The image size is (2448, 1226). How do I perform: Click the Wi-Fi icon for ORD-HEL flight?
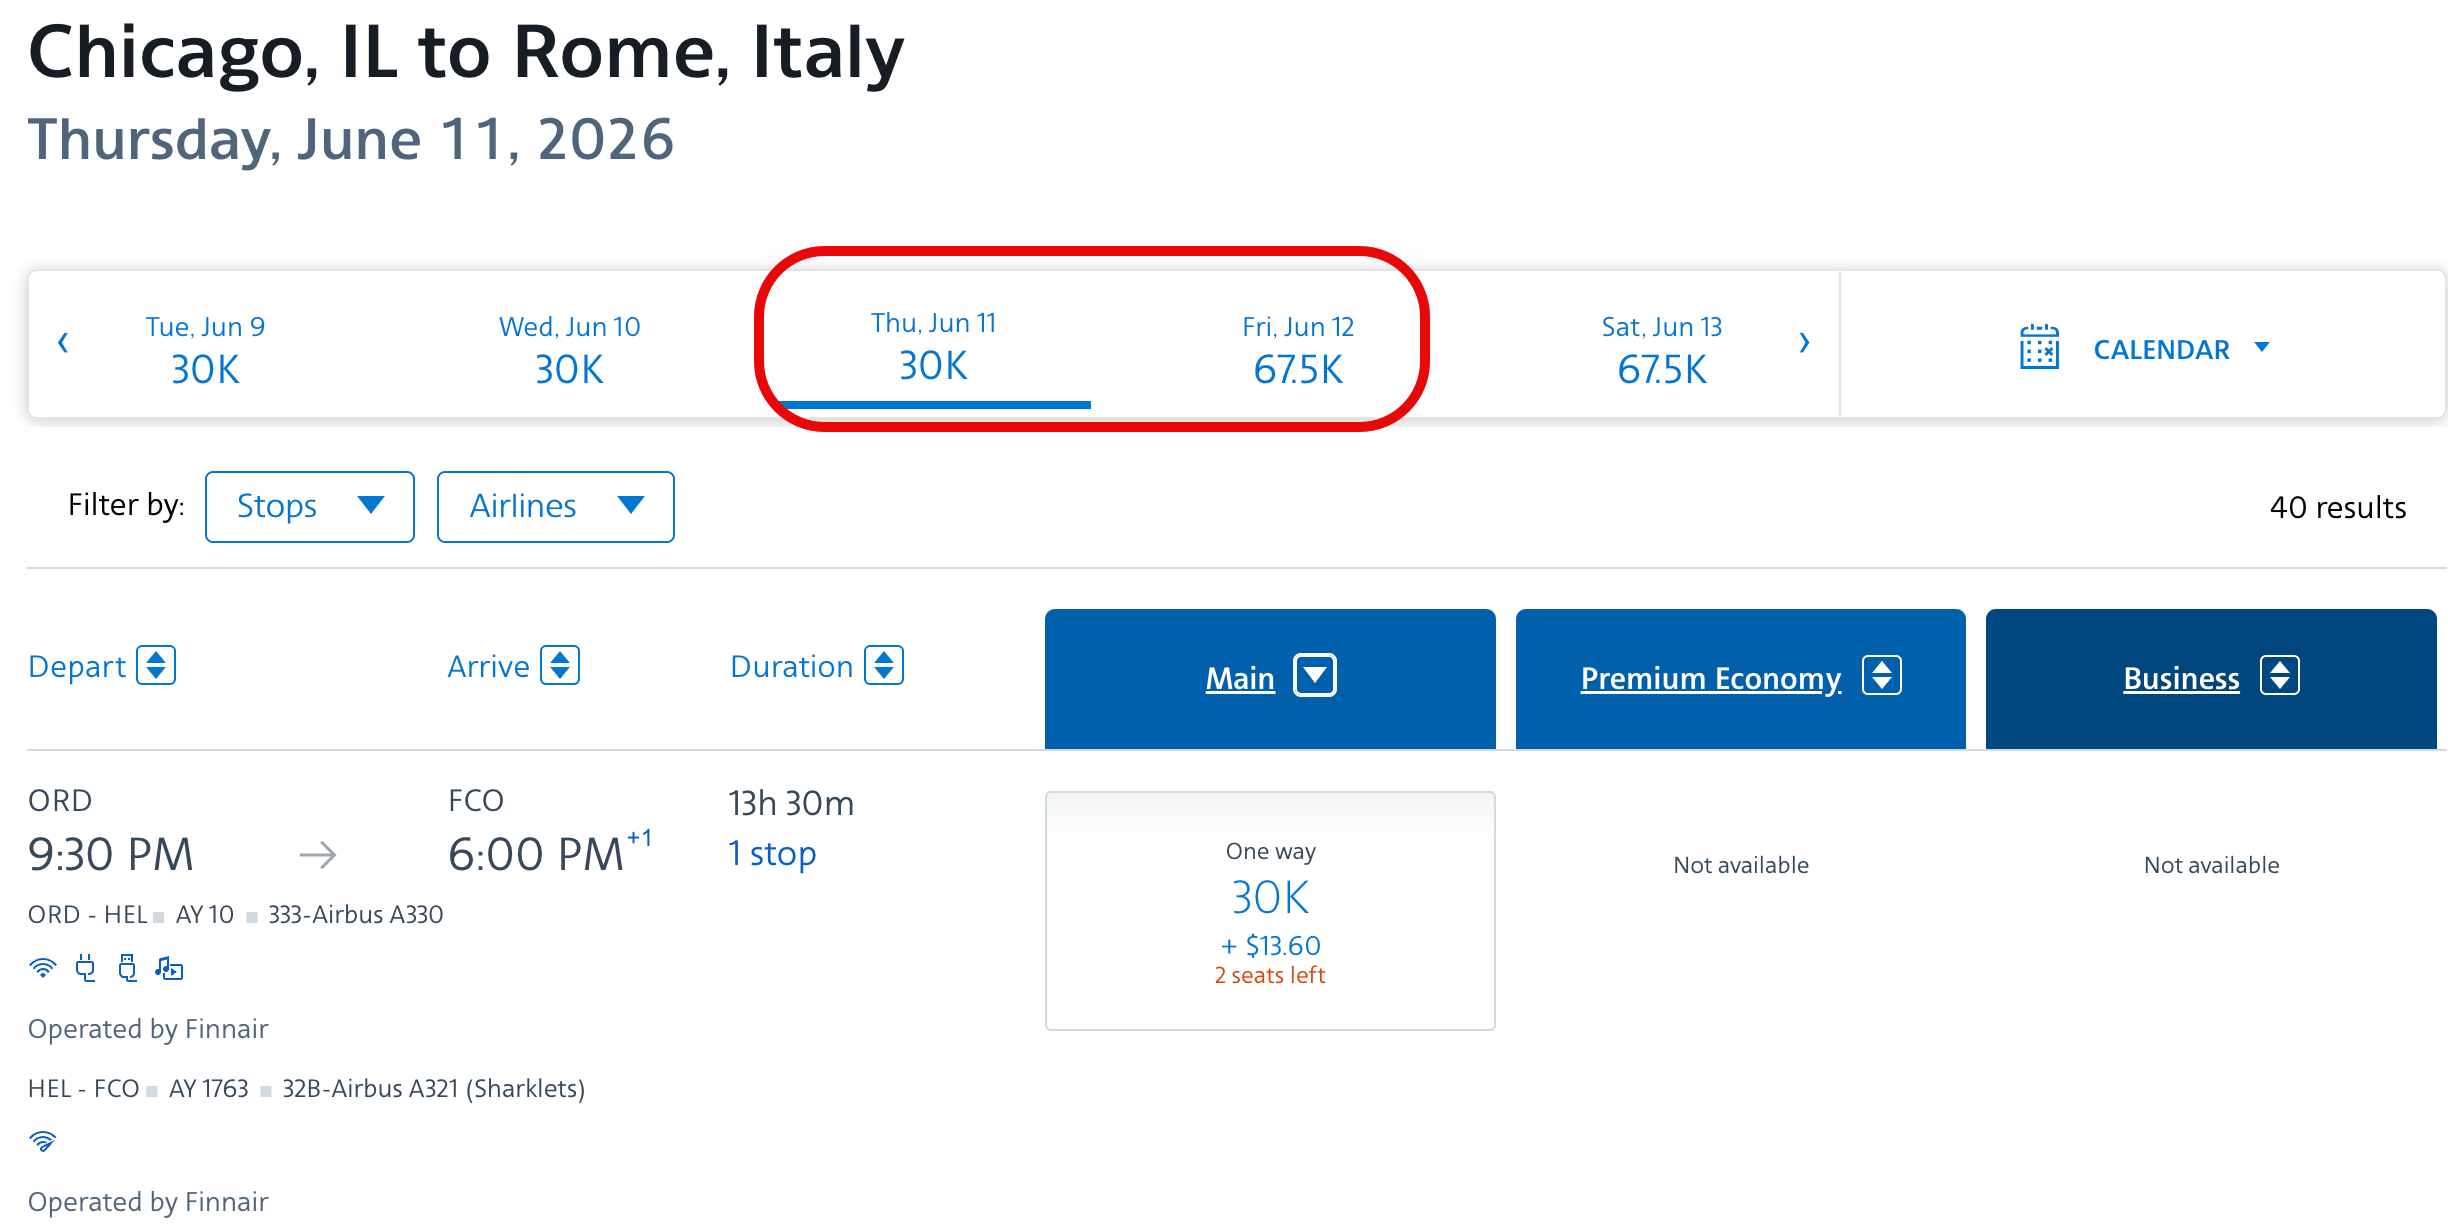click(43, 968)
